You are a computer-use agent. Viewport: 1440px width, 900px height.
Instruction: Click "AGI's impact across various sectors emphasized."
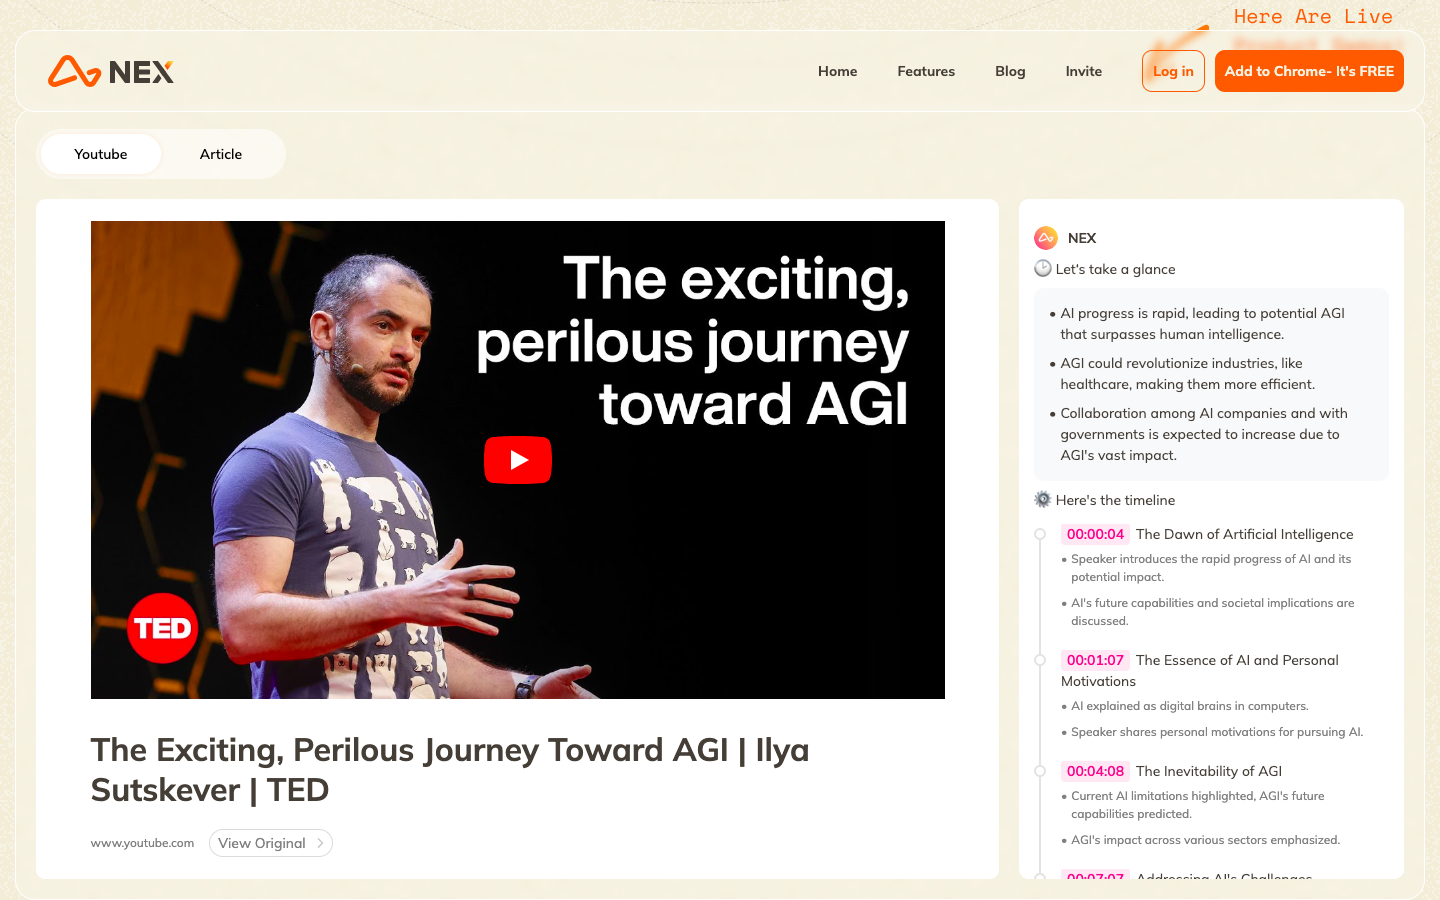coord(1205,840)
